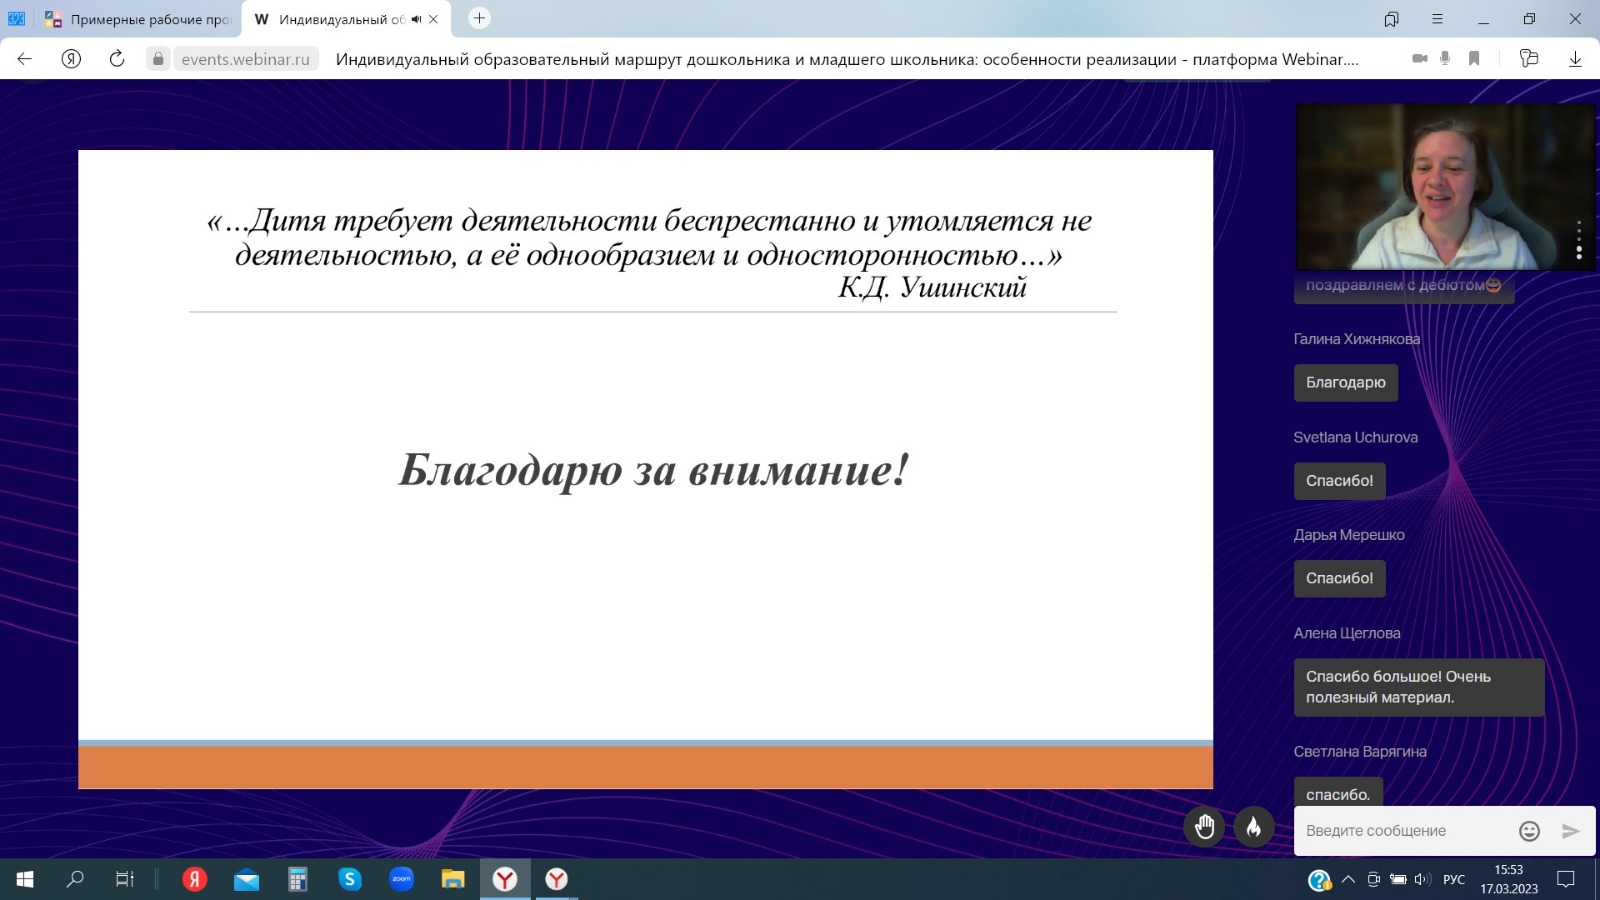This screenshot has height=900, width=1600.
Task: Open the emoji picker in chat
Action: (1529, 831)
